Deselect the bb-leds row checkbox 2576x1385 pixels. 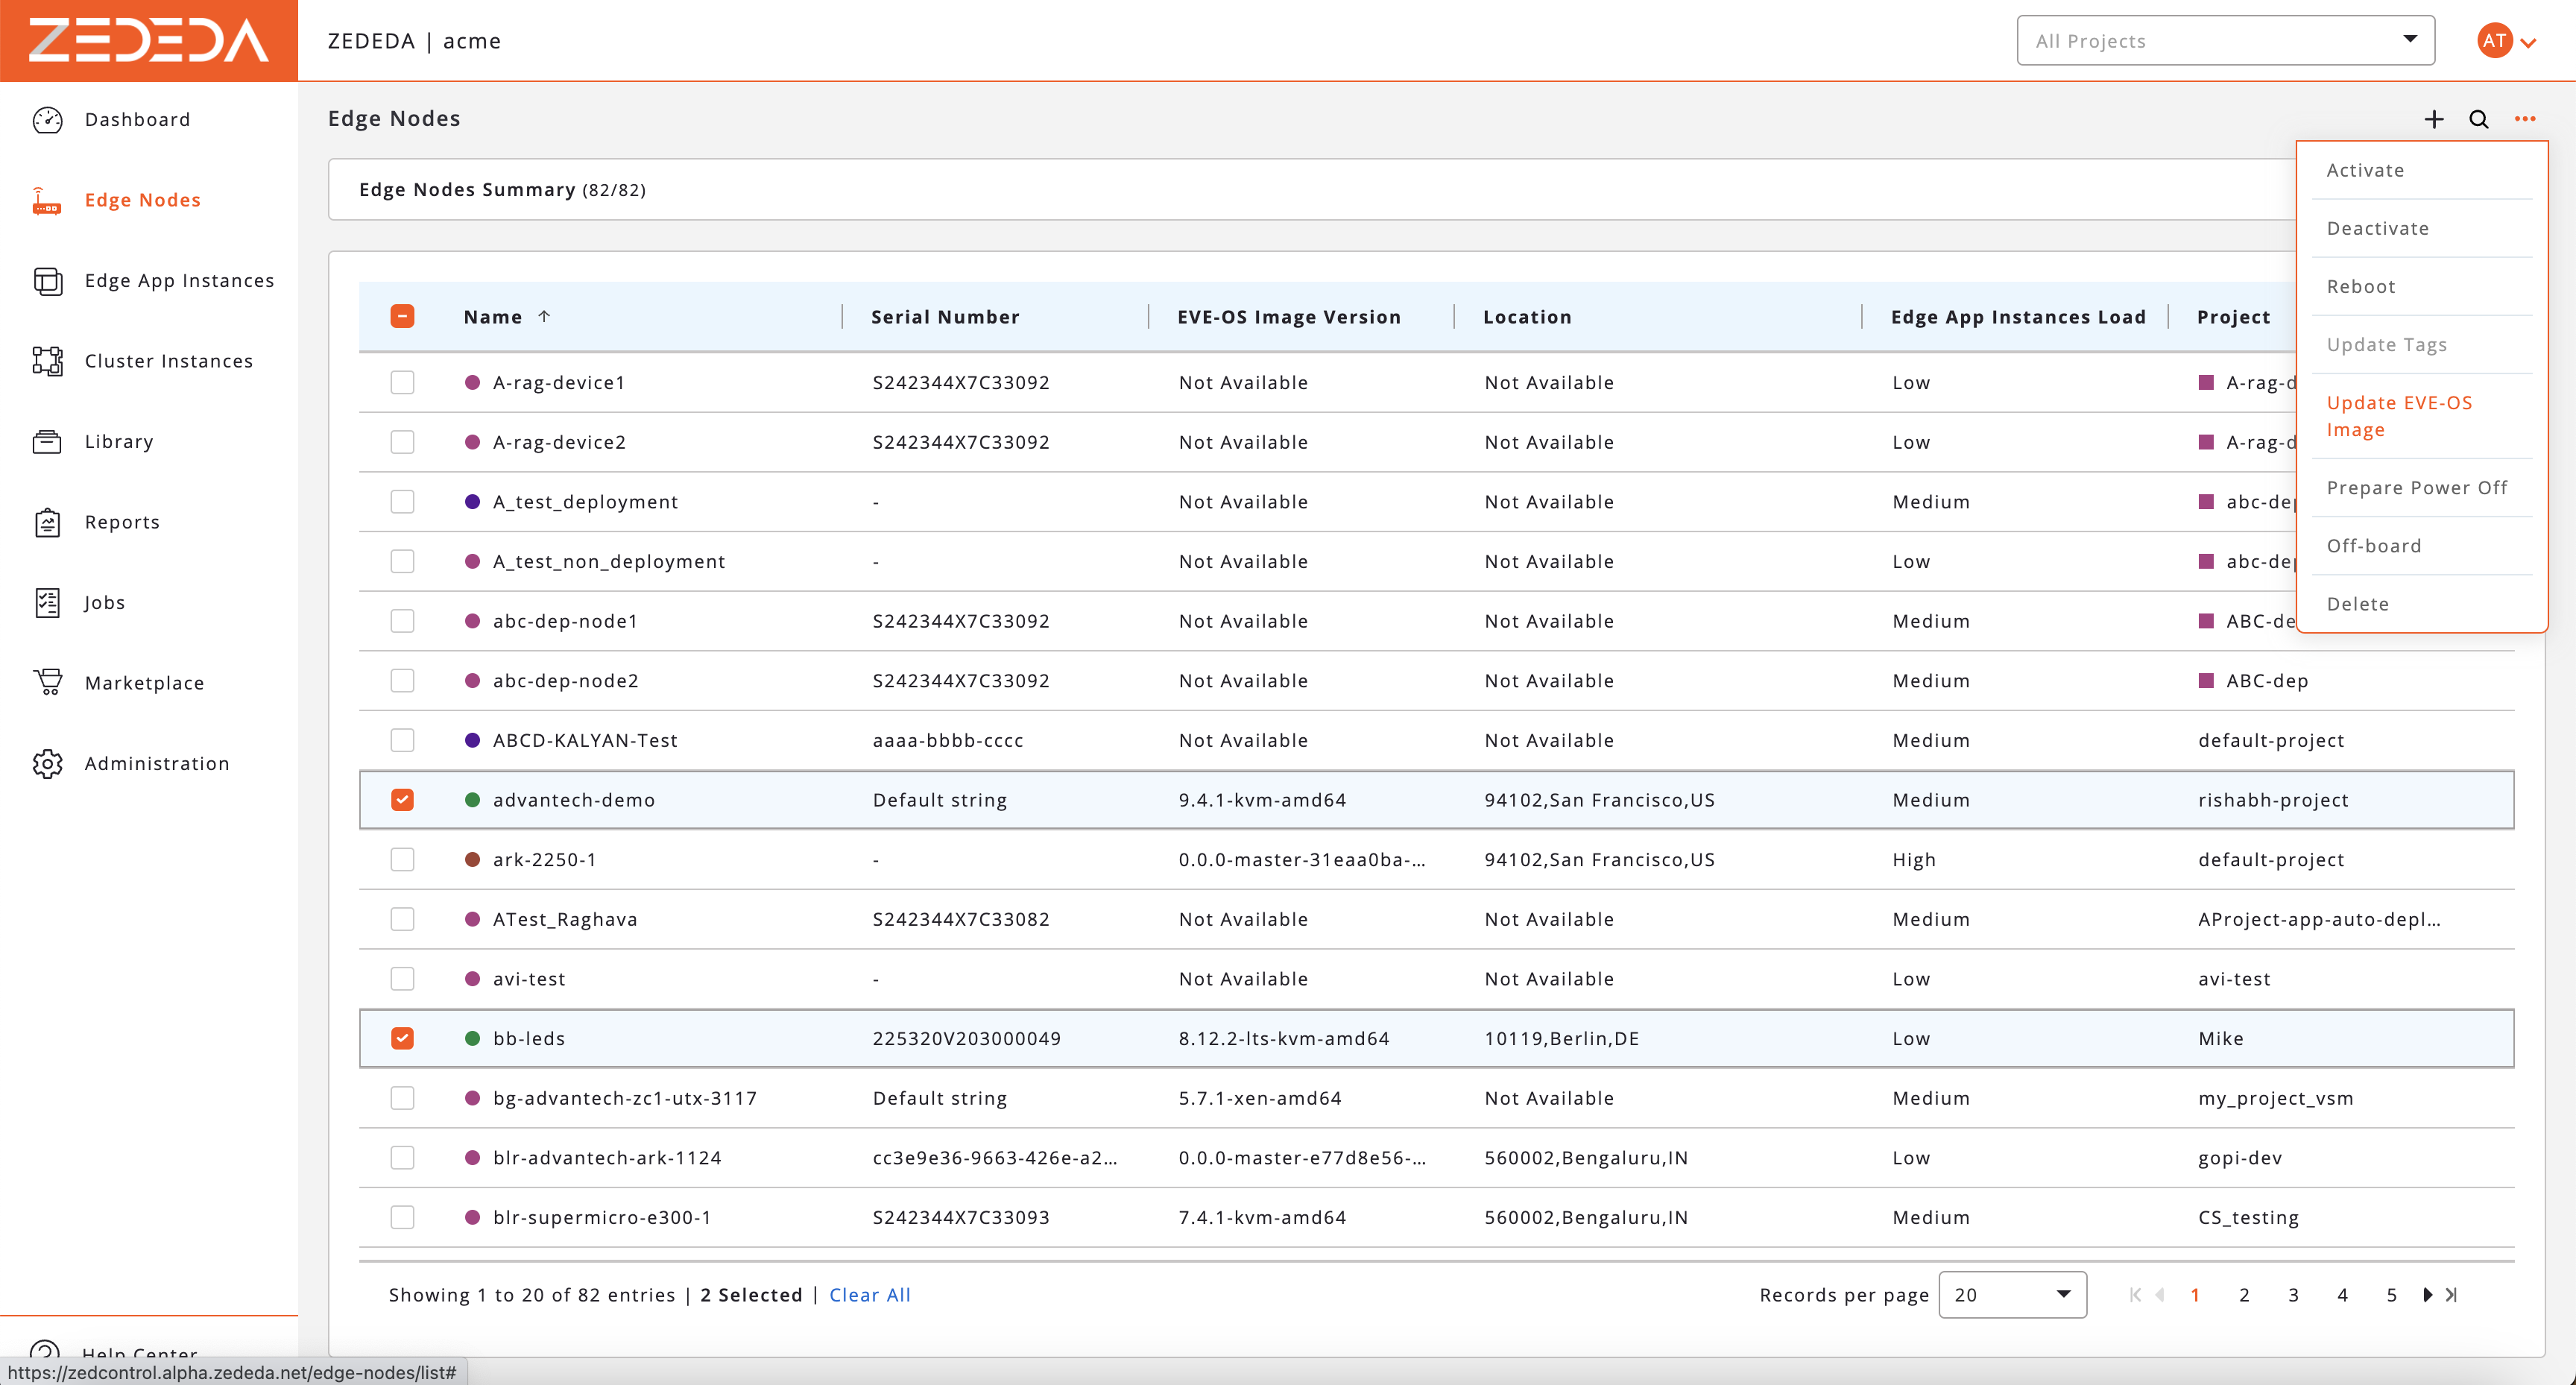point(402,1038)
